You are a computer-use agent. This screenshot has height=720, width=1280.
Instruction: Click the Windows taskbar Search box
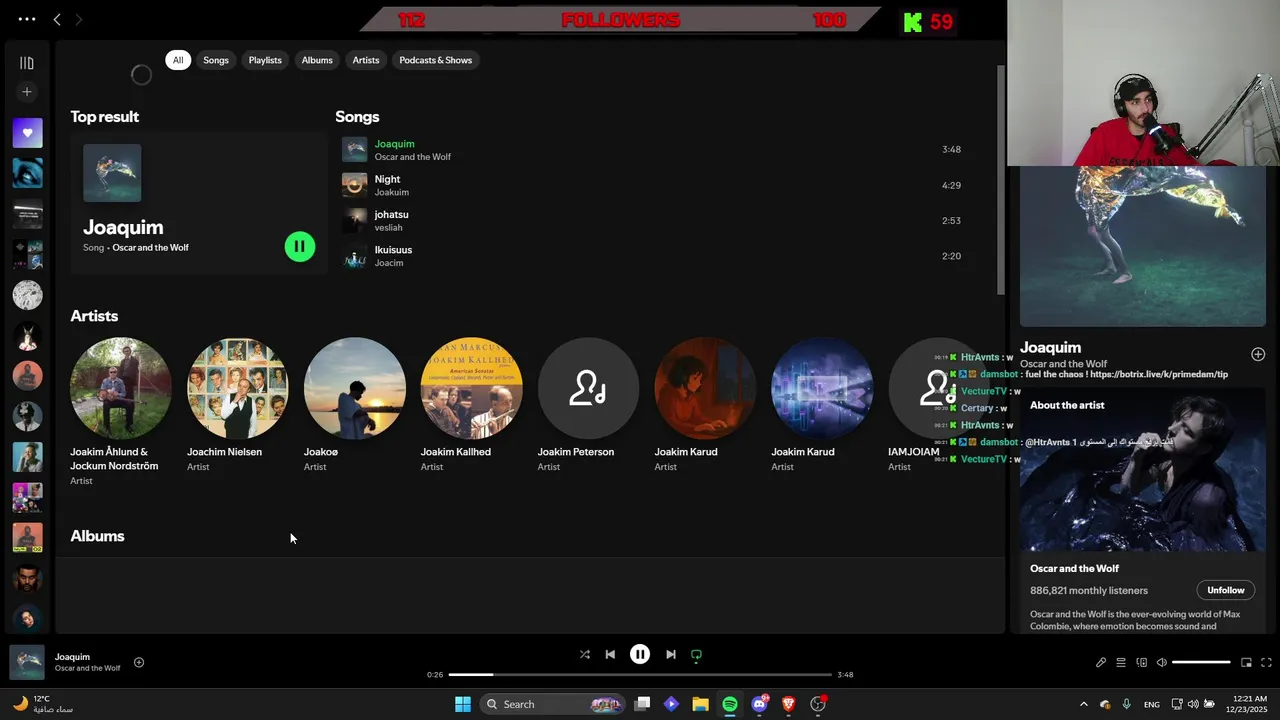pyautogui.click(x=554, y=704)
